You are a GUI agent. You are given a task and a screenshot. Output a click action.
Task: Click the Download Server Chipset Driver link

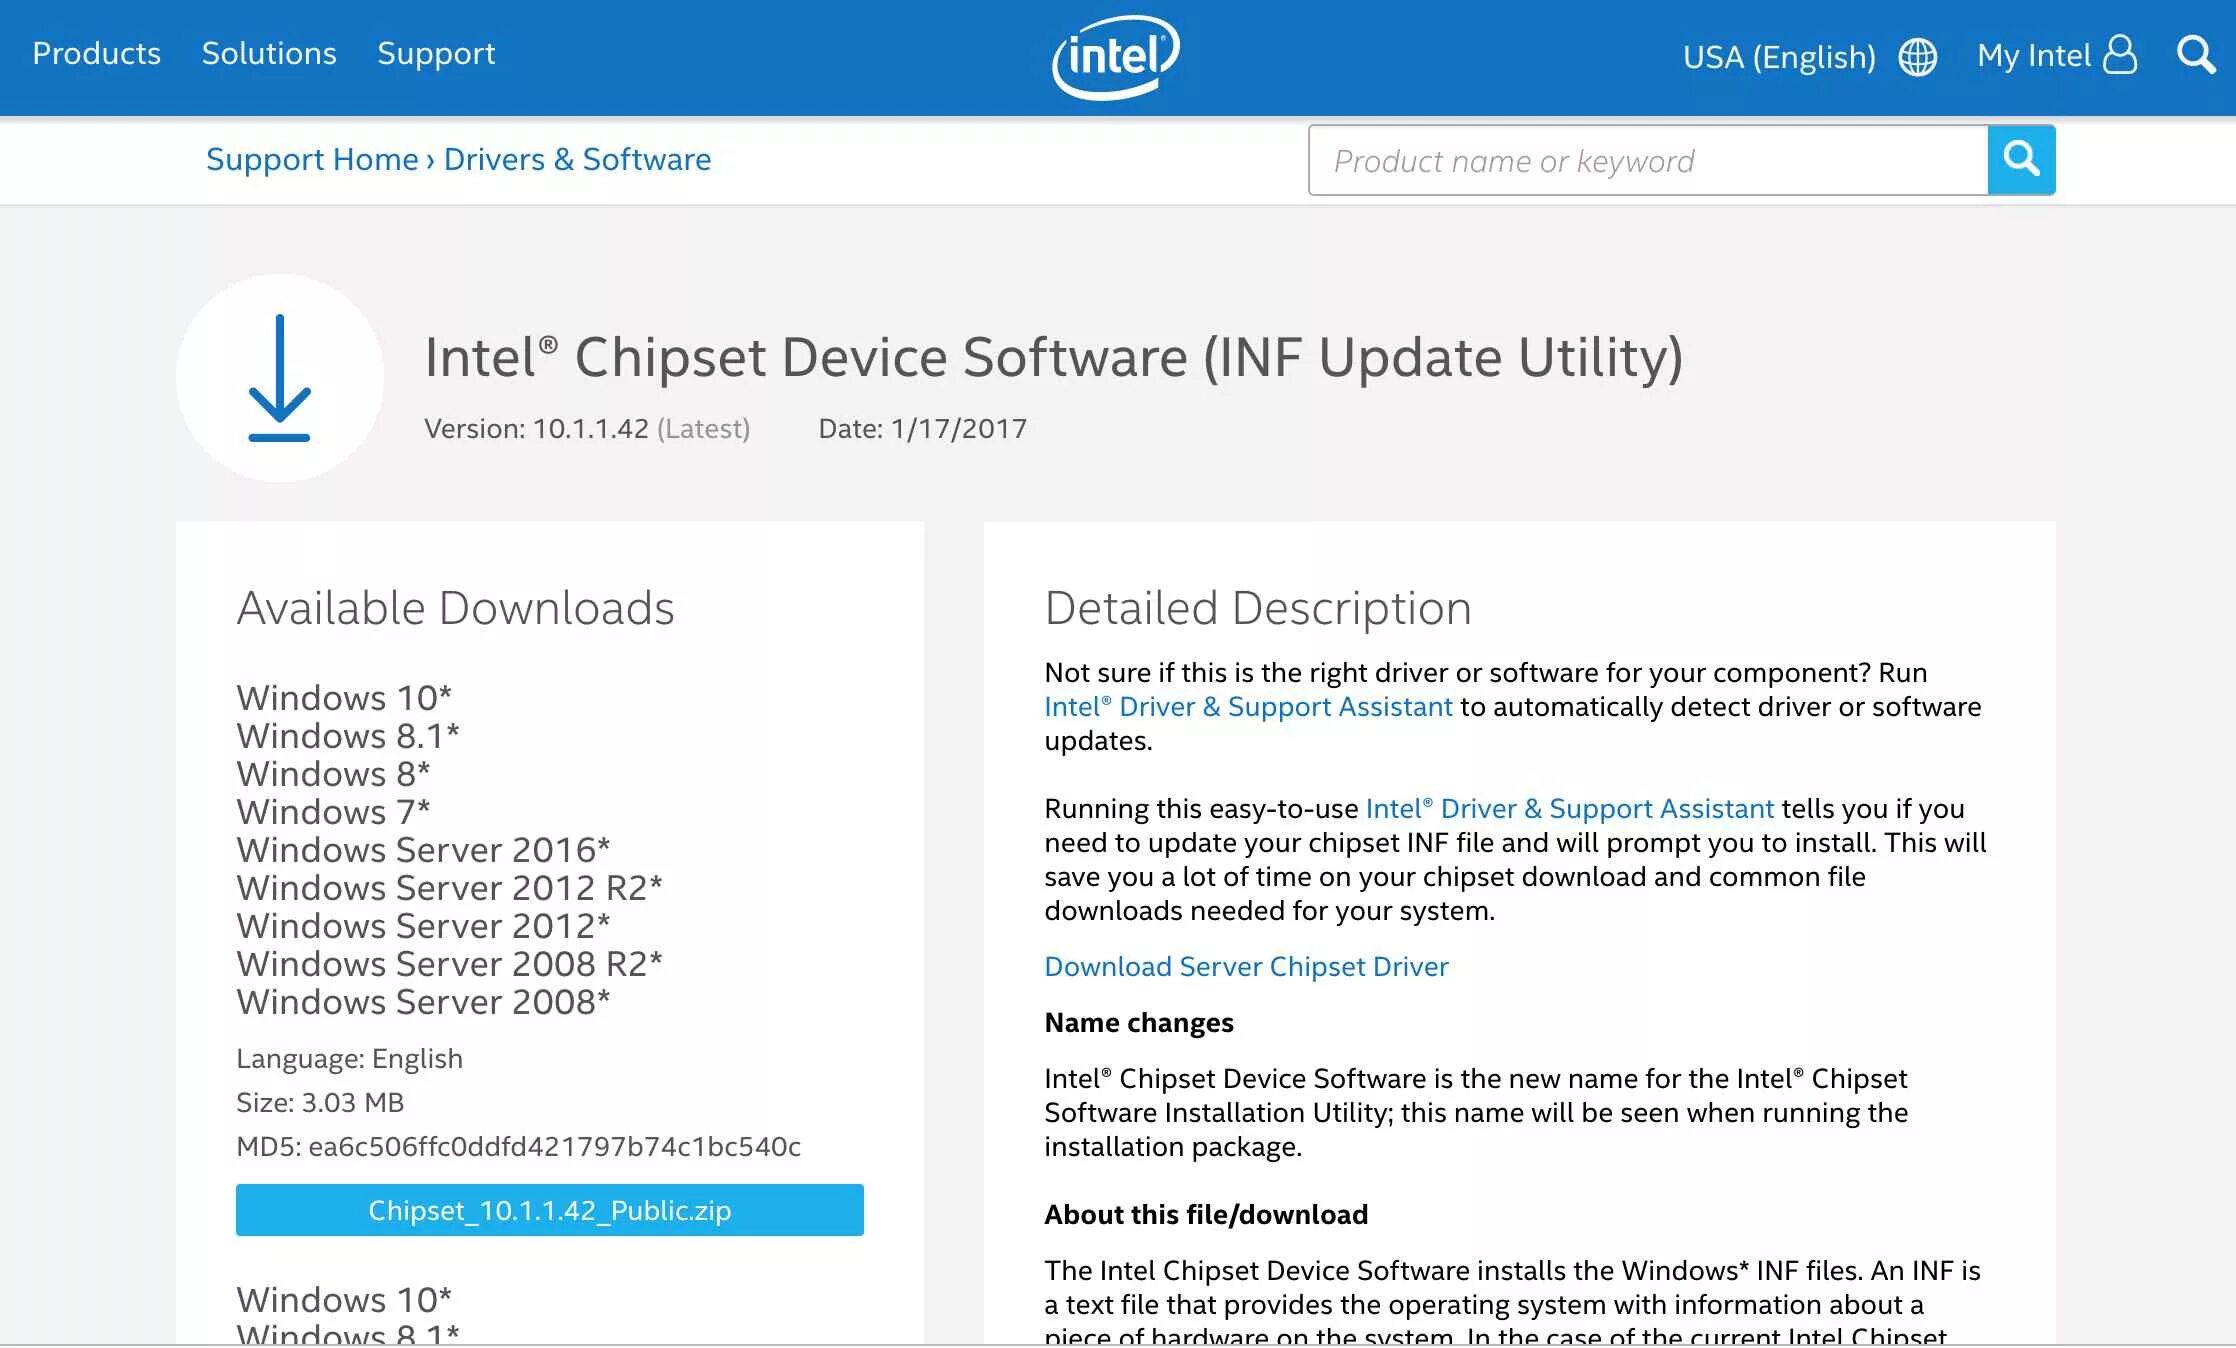[x=1246, y=965]
